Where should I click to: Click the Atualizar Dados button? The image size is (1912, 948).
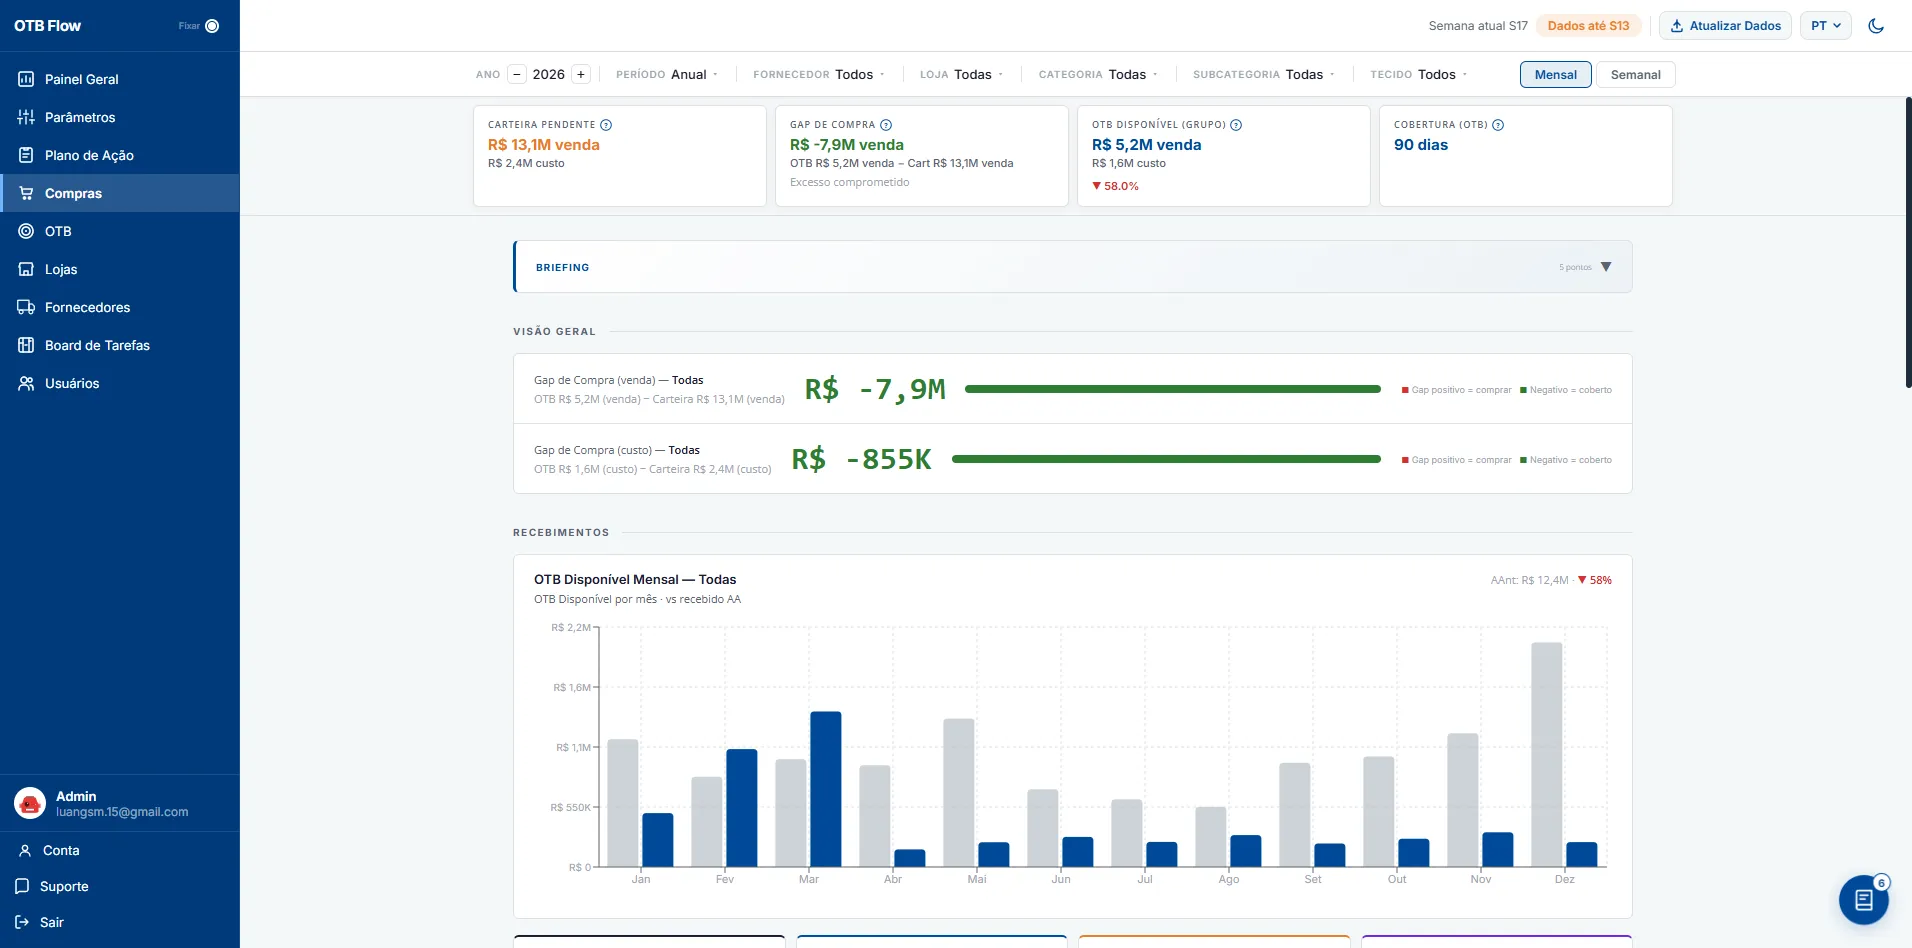1725,26
